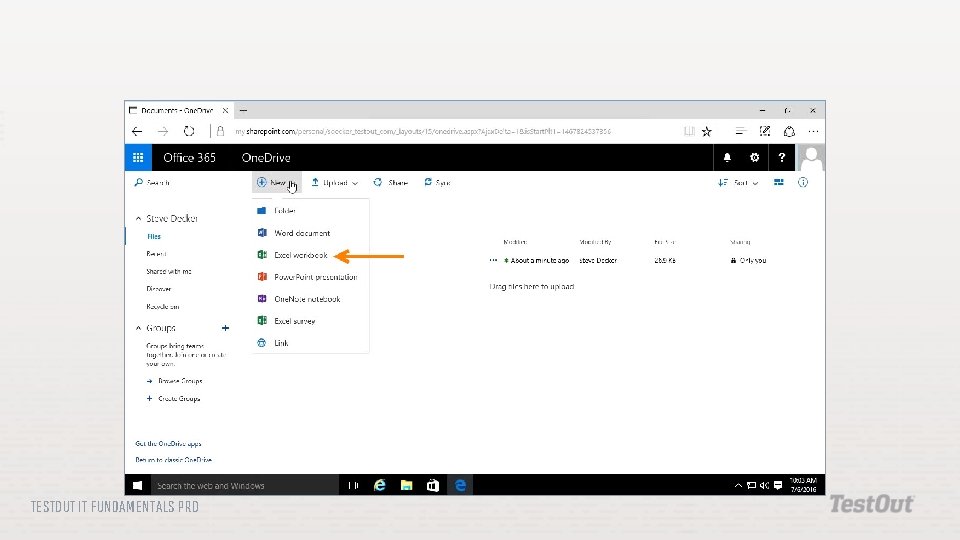Click the 'About a minute ago' modified cell

[536, 260]
